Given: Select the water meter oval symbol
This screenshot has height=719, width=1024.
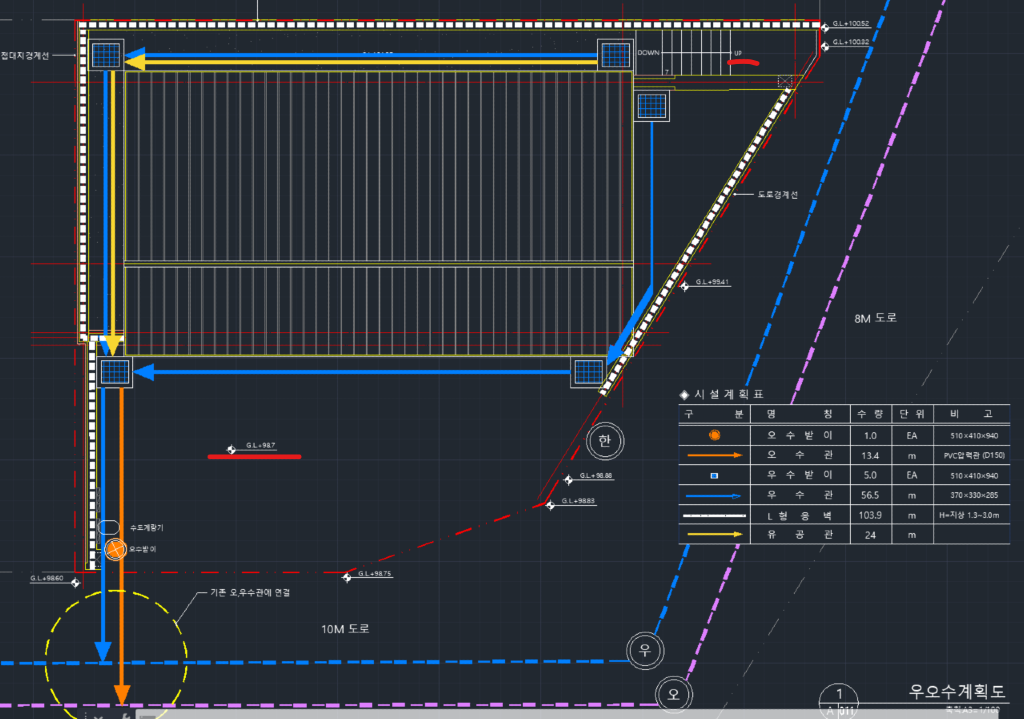Looking at the screenshot, I should 109,527.
